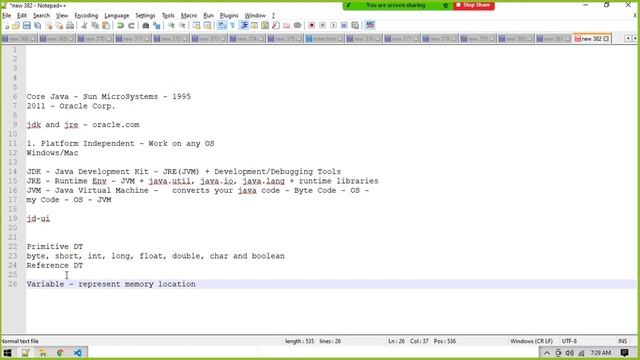Click the Close All documents toolbar icon
Image resolution: width=640 pixels, height=360 pixels.
(x=59, y=25)
